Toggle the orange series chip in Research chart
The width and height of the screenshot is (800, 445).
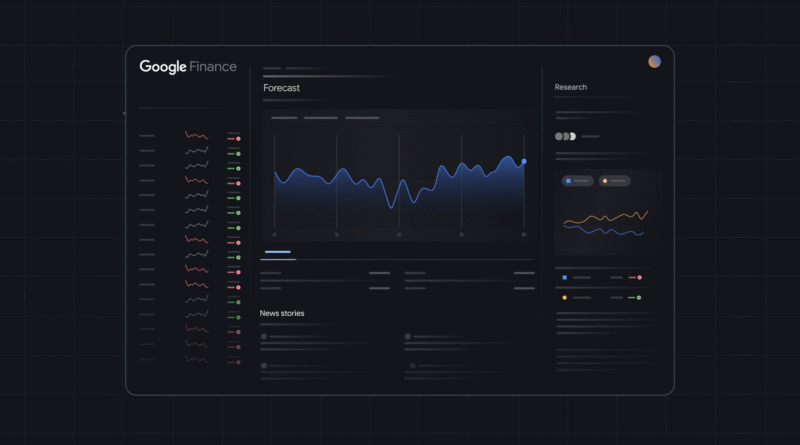click(x=614, y=181)
